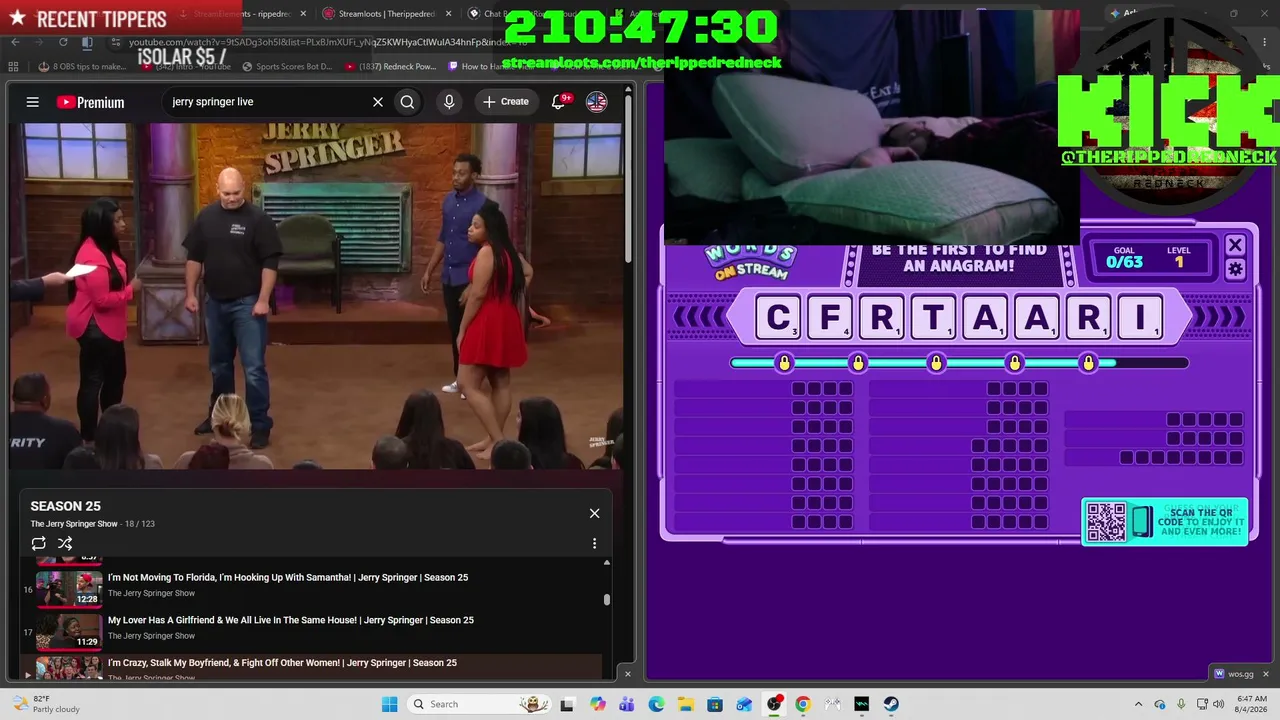Open YouTube notifications bell
Screen dimensions: 1280x720
tap(559, 102)
